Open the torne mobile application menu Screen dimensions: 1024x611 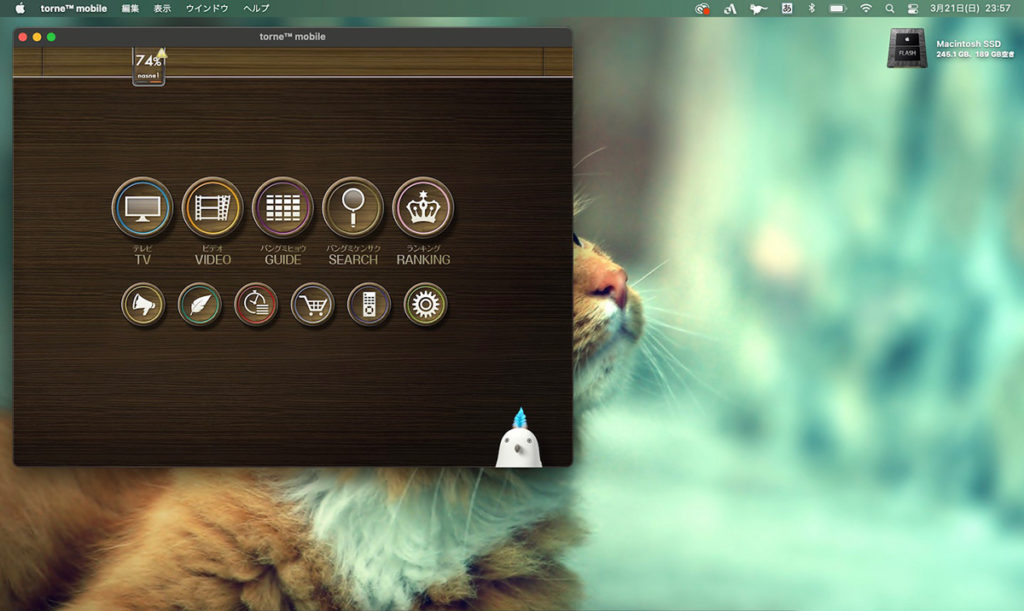tap(73, 8)
